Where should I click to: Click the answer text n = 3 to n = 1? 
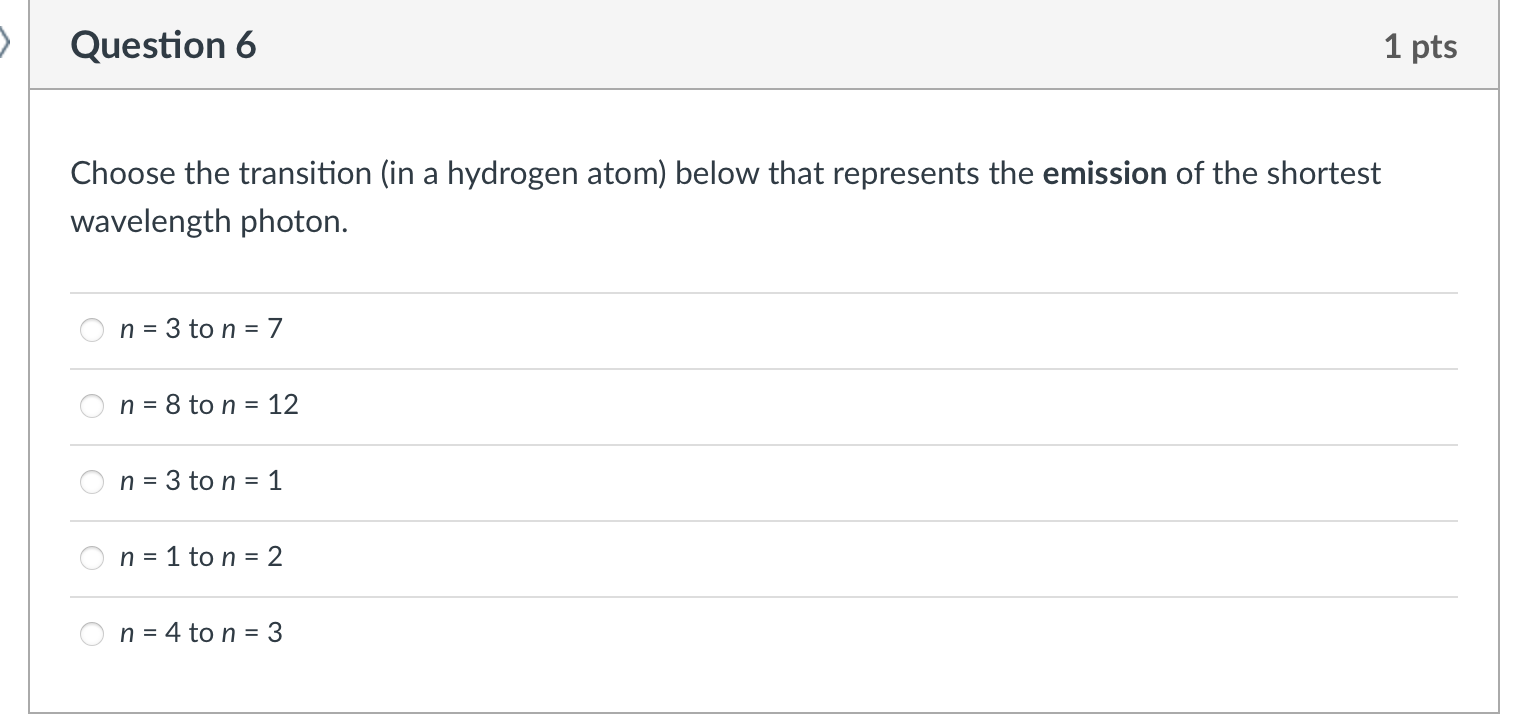pos(200,481)
